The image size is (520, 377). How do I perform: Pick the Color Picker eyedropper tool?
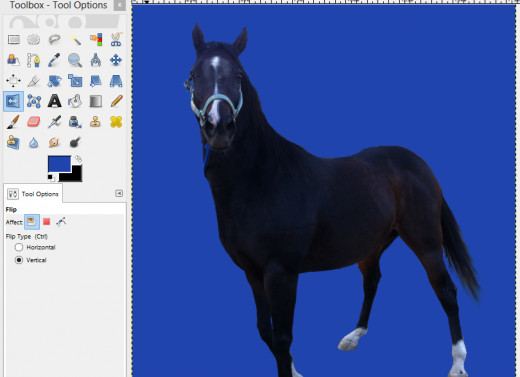click(54, 60)
